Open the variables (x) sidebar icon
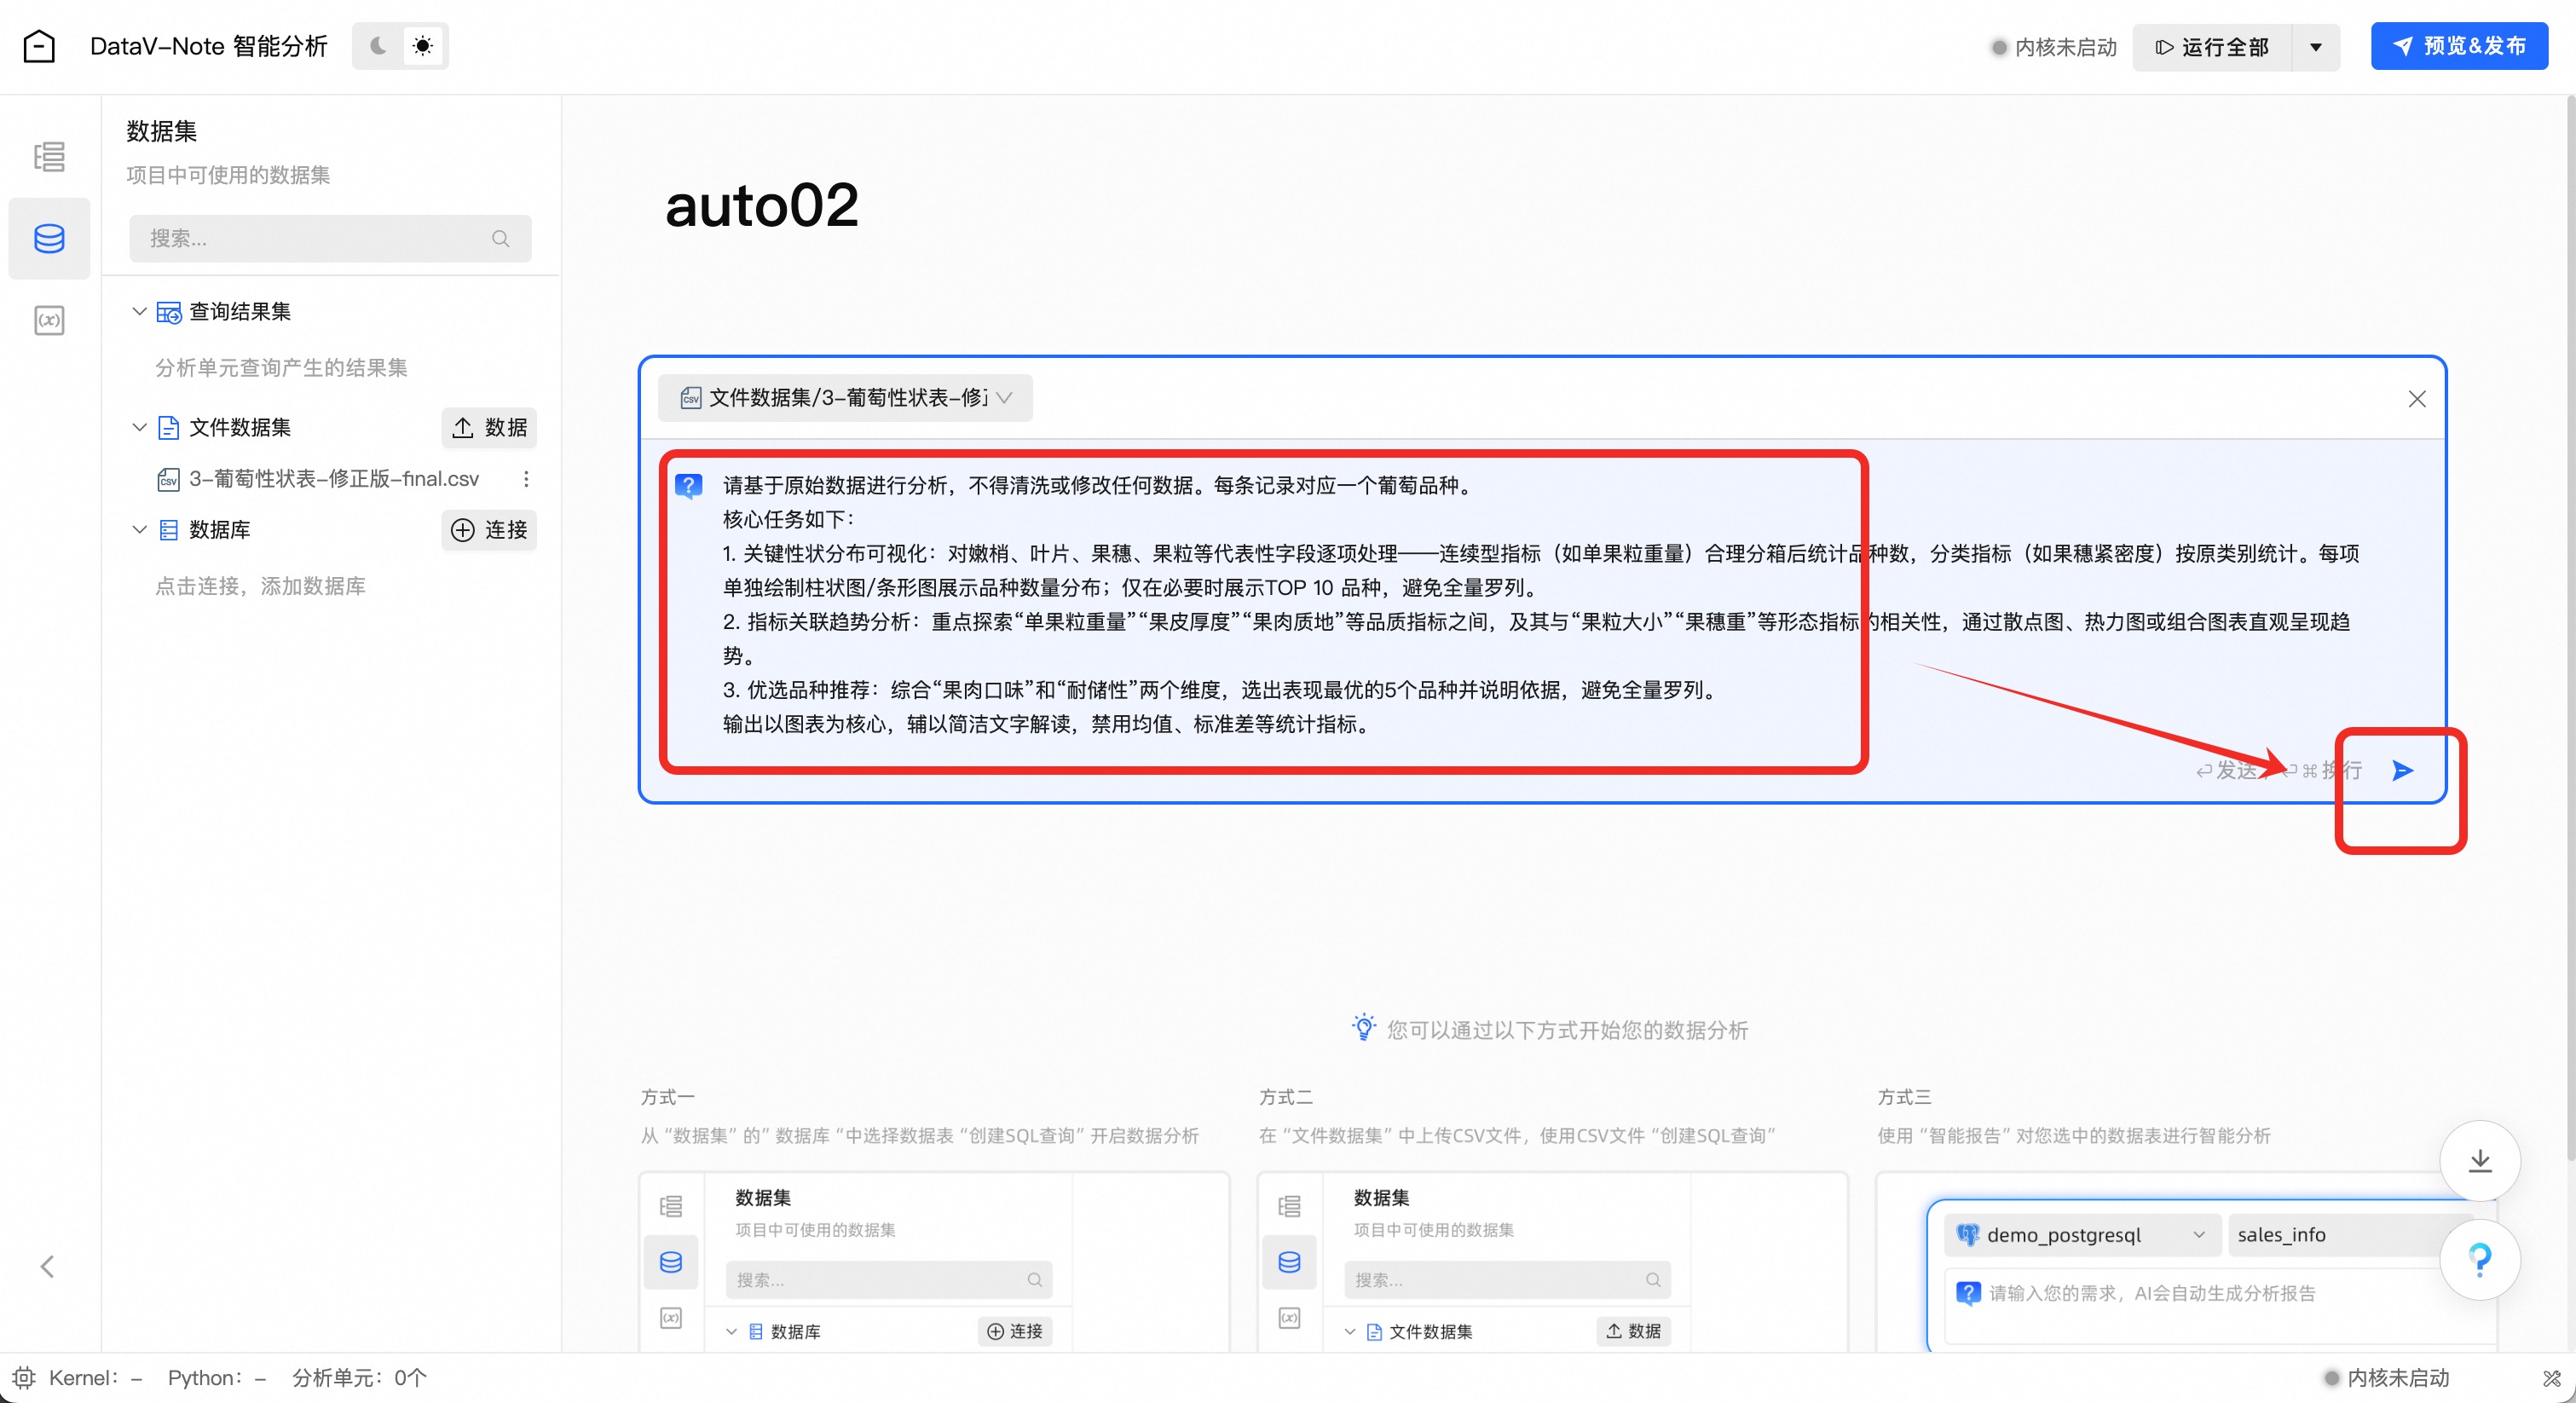 click(49, 320)
